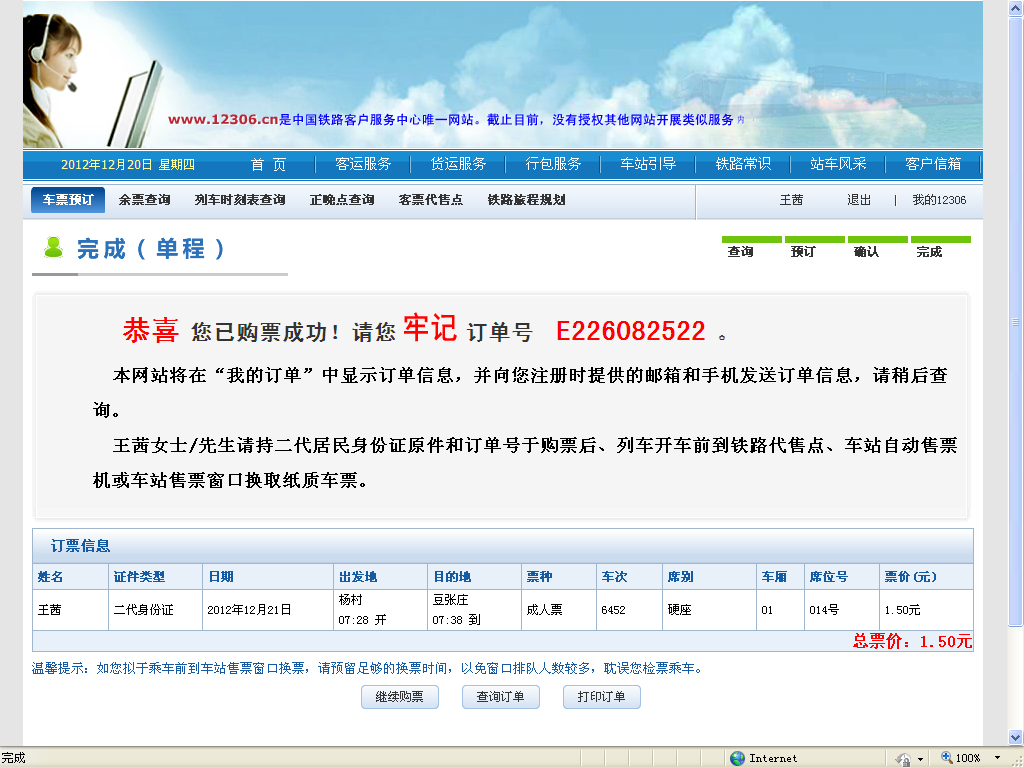
Task: Click the 打印订单 button
Action: [601, 697]
